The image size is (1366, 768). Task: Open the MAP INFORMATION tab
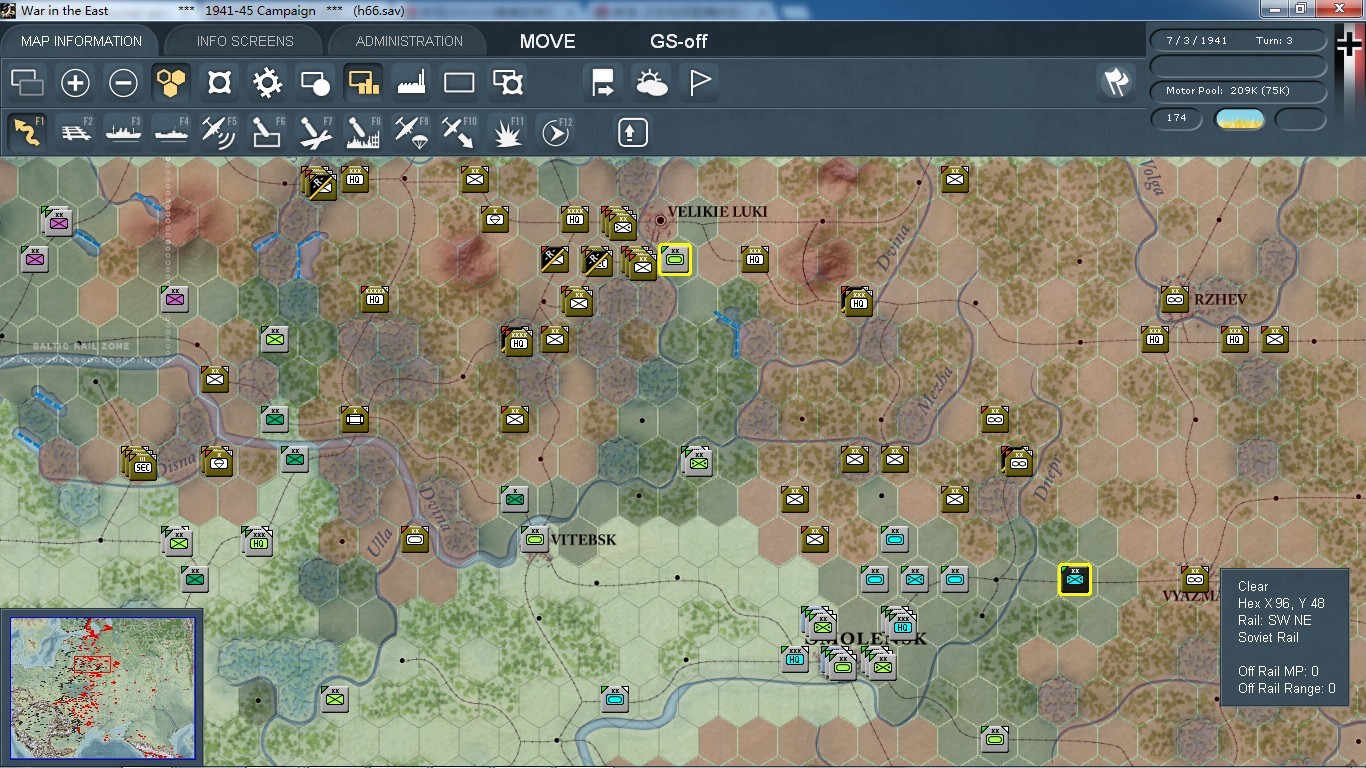coord(81,41)
